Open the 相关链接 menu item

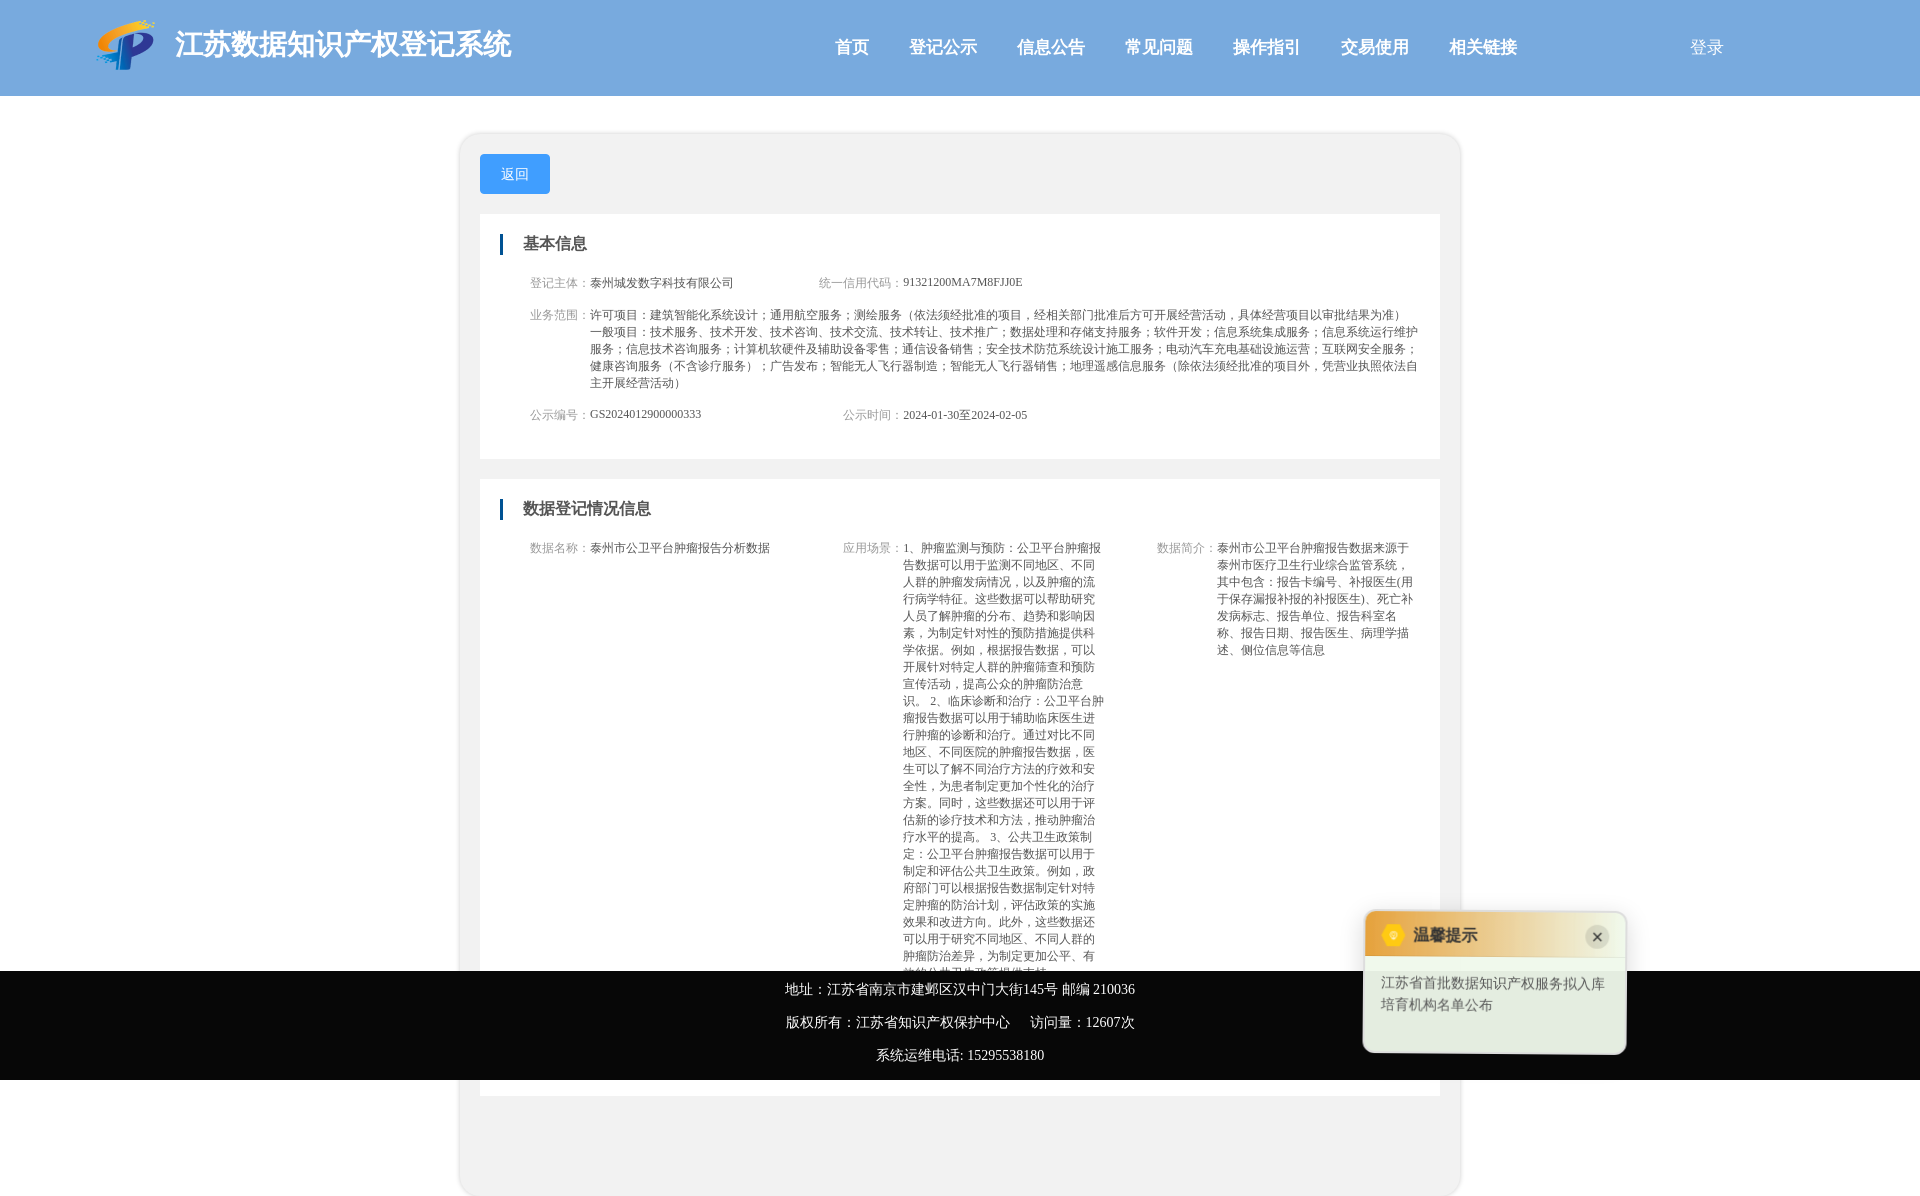1483,47
